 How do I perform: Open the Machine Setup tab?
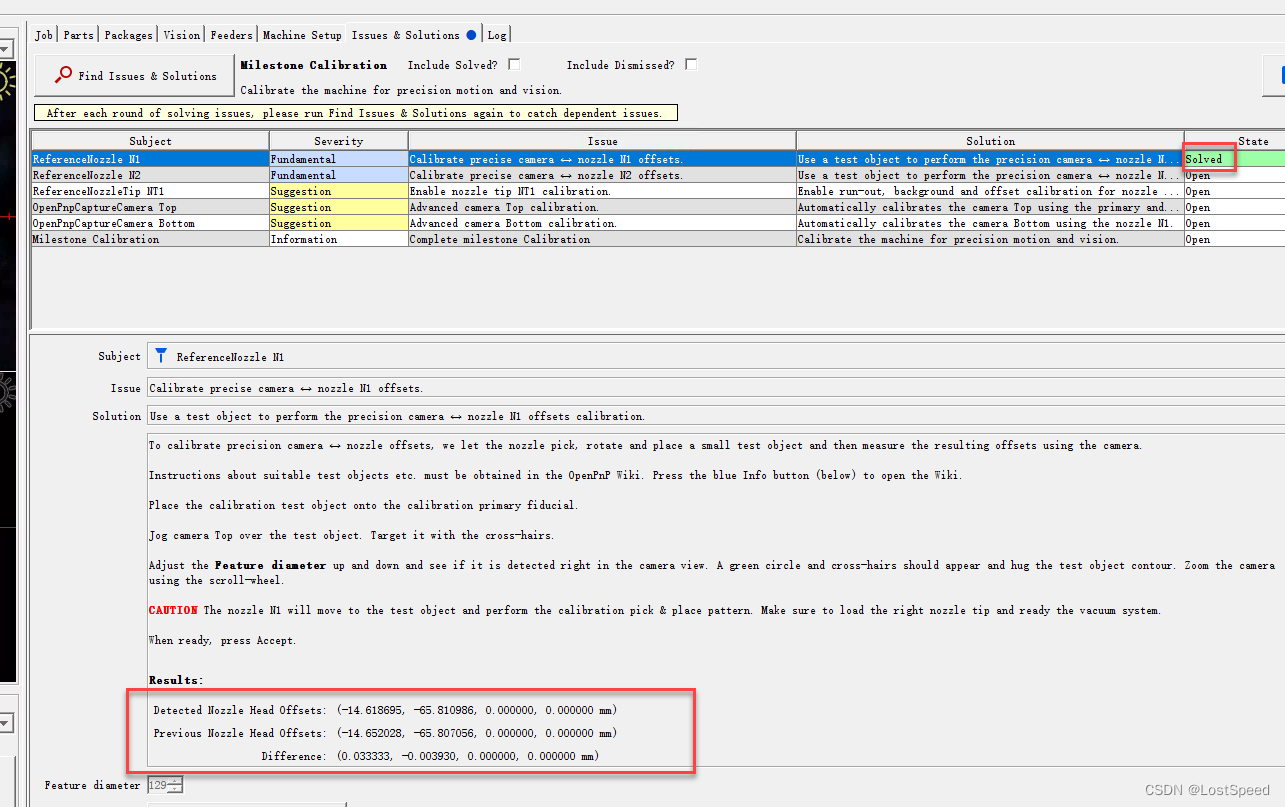(x=302, y=35)
